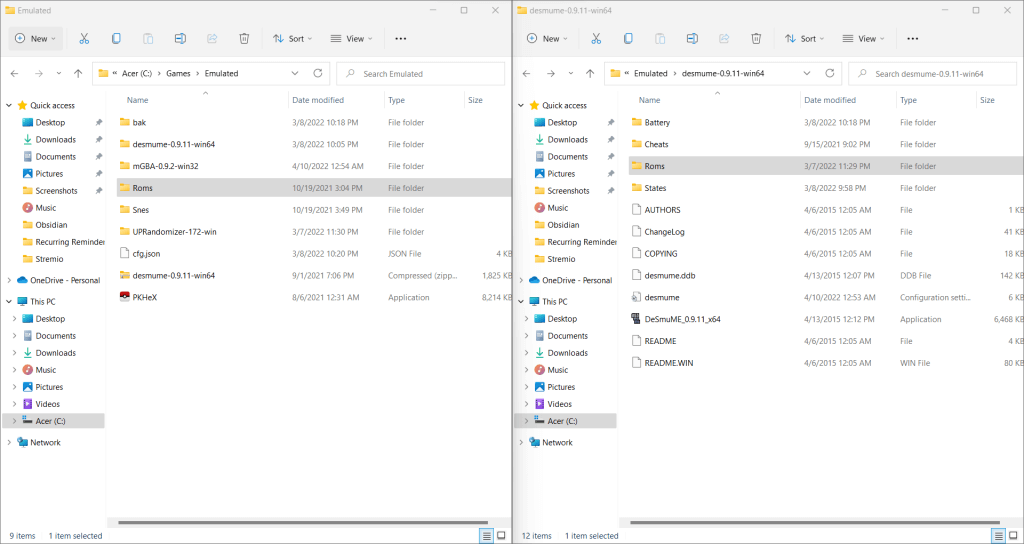Go up one folder level in the desmume window
Image resolution: width=1024 pixels, height=544 pixels.
tap(590, 74)
